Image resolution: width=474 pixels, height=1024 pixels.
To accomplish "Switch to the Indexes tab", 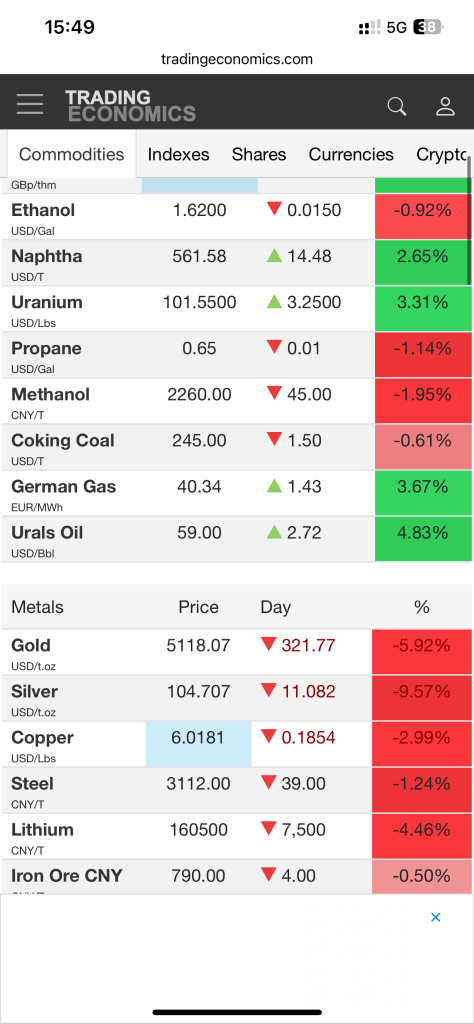I will tap(178, 154).
